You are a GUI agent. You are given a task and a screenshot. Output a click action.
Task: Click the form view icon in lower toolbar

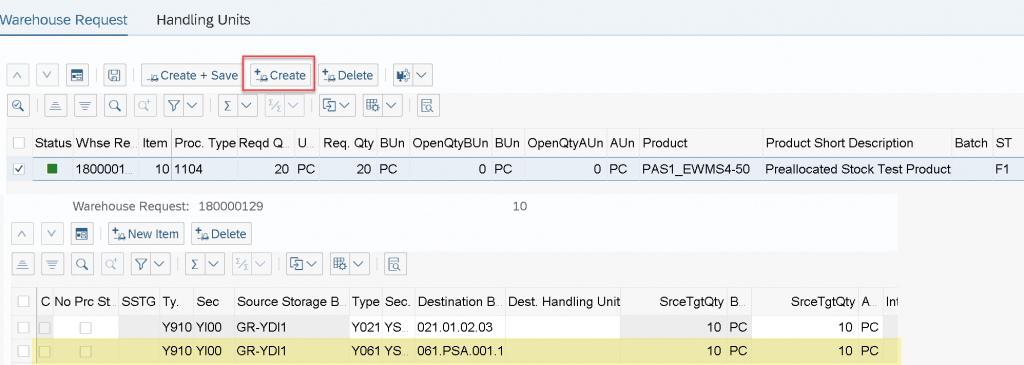82,234
